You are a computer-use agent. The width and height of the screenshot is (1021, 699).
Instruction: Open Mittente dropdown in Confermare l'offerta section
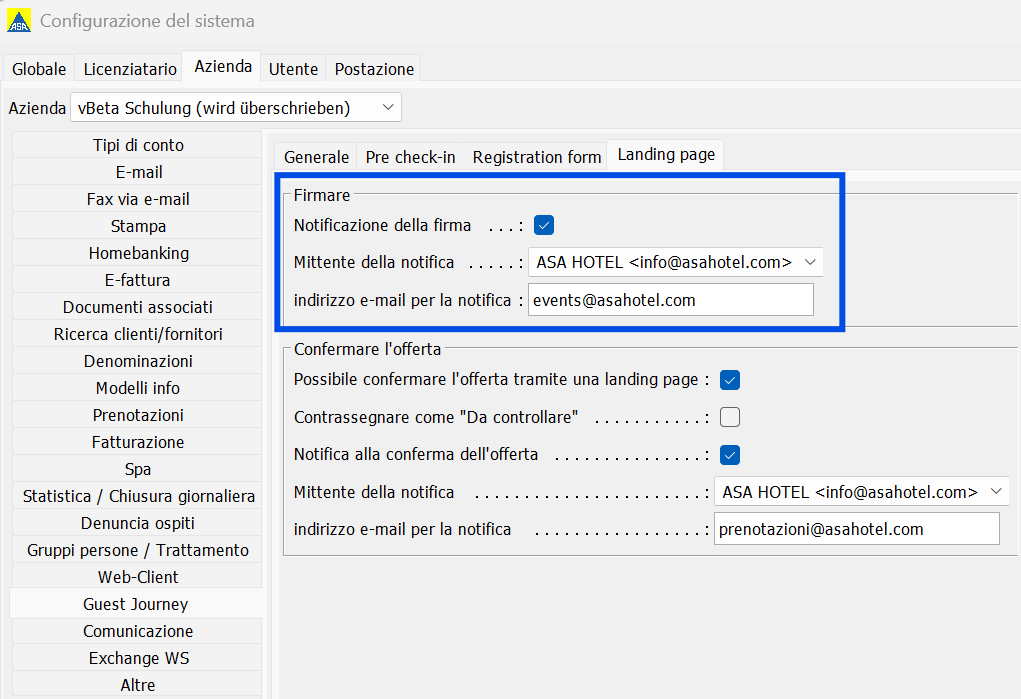point(862,492)
